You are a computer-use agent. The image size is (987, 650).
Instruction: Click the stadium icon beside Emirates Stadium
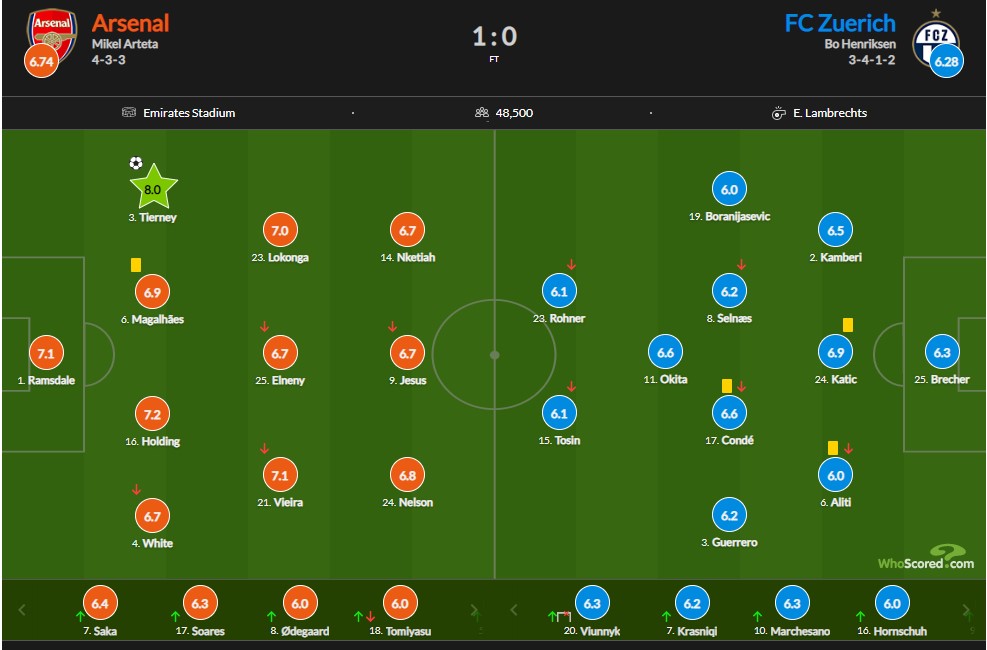point(128,113)
